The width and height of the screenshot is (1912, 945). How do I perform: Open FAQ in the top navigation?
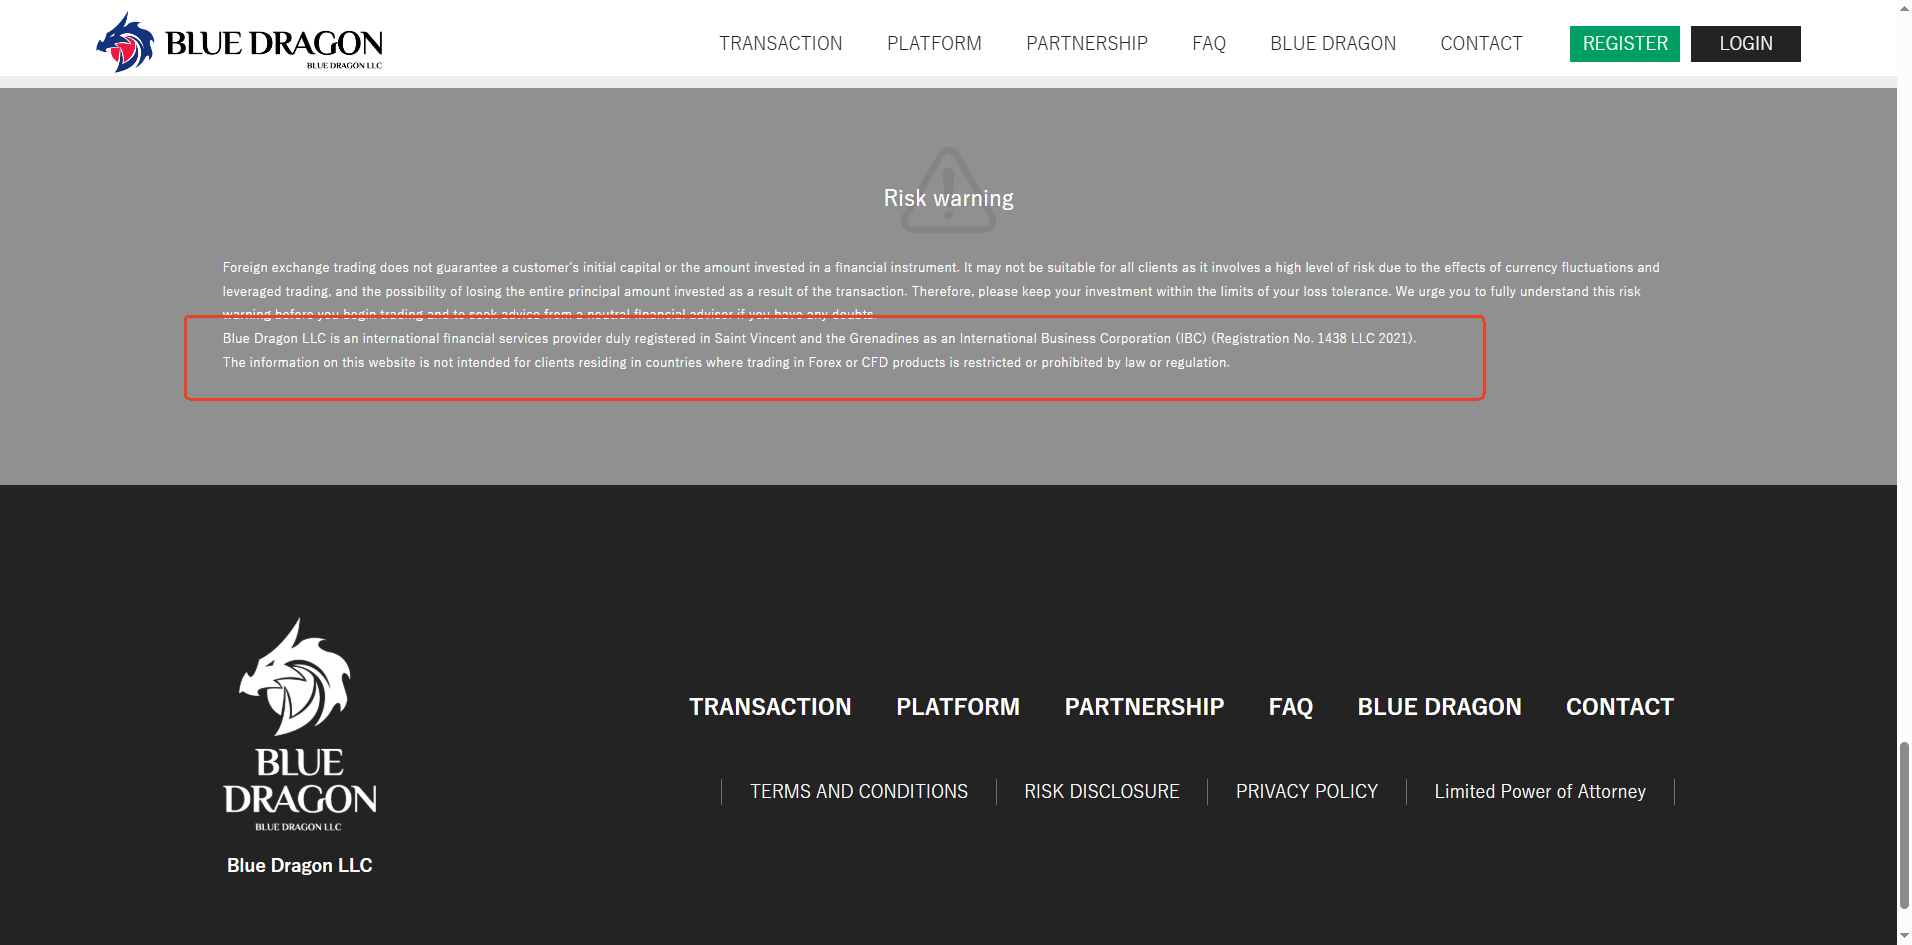tap(1209, 44)
